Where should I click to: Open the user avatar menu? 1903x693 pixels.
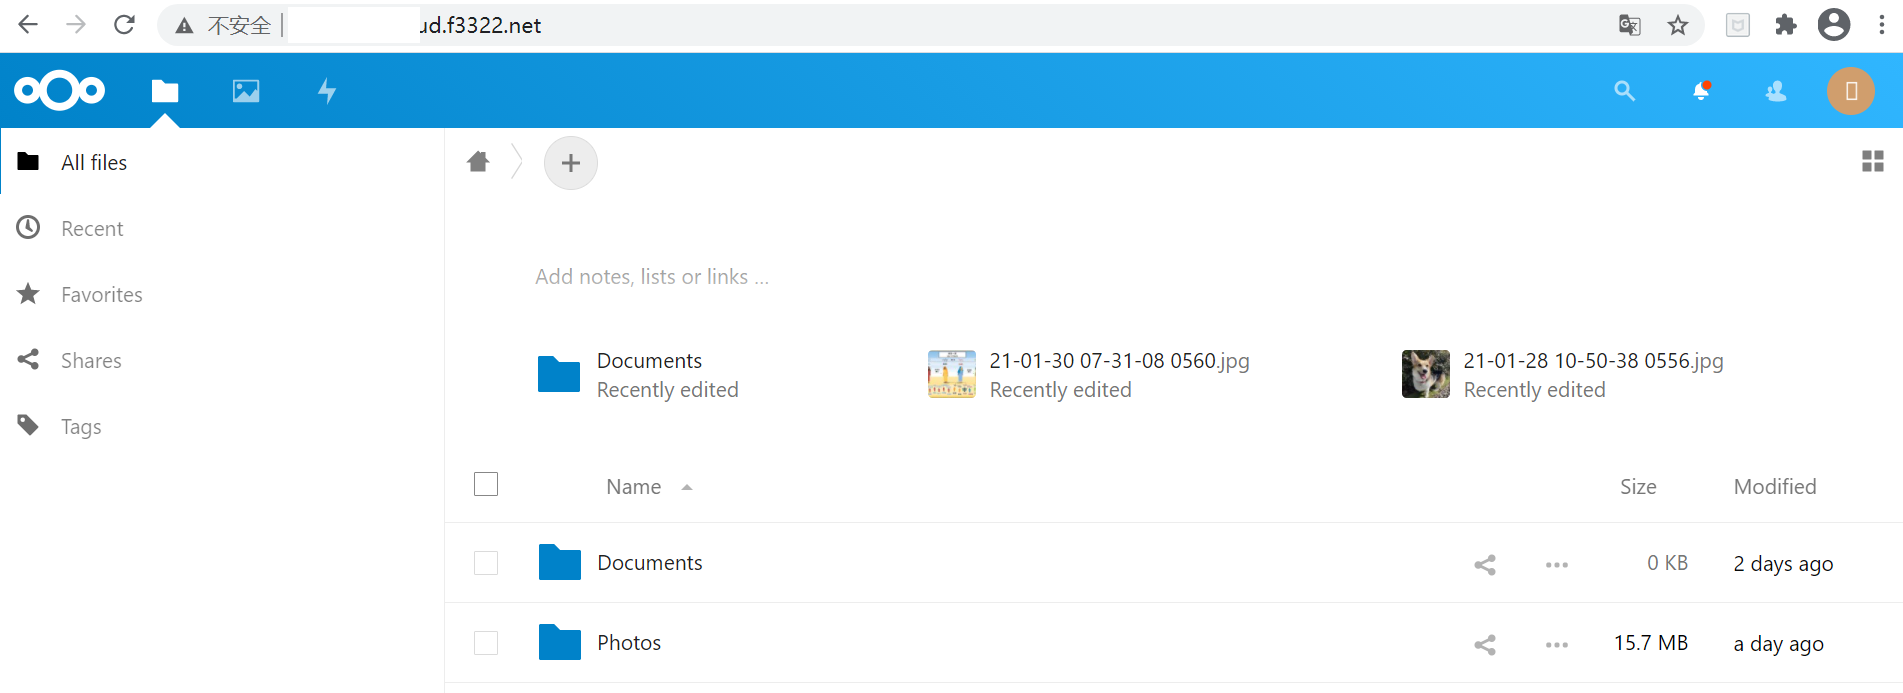click(1850, 91)
